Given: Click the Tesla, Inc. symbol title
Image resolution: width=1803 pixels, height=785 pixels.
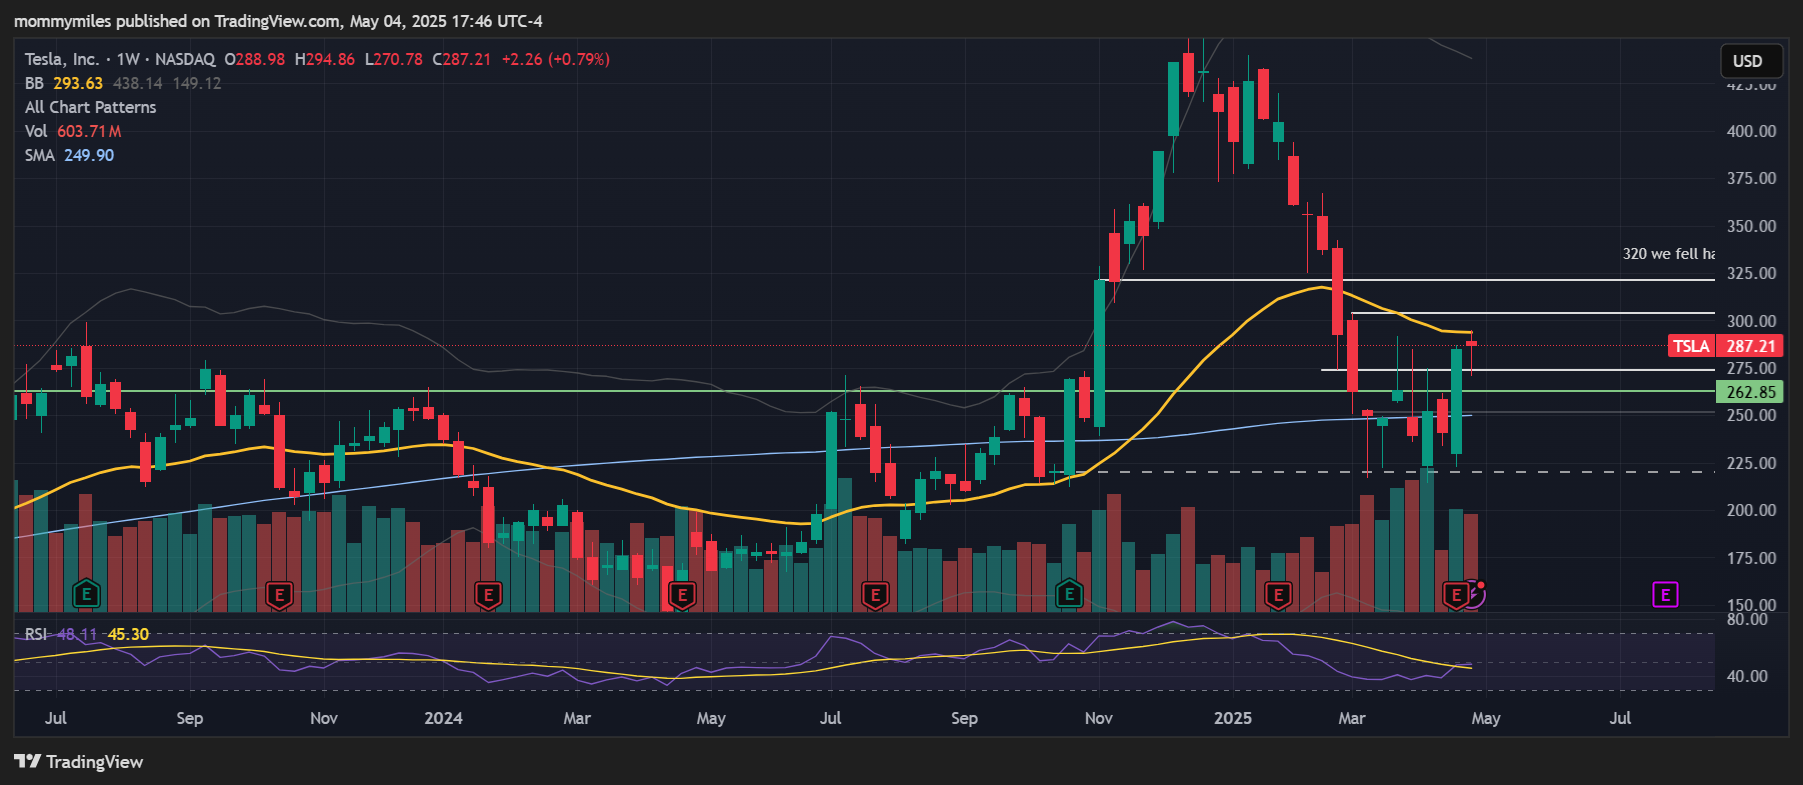Looking at the screenshot, I should click(x=62, y=59).
